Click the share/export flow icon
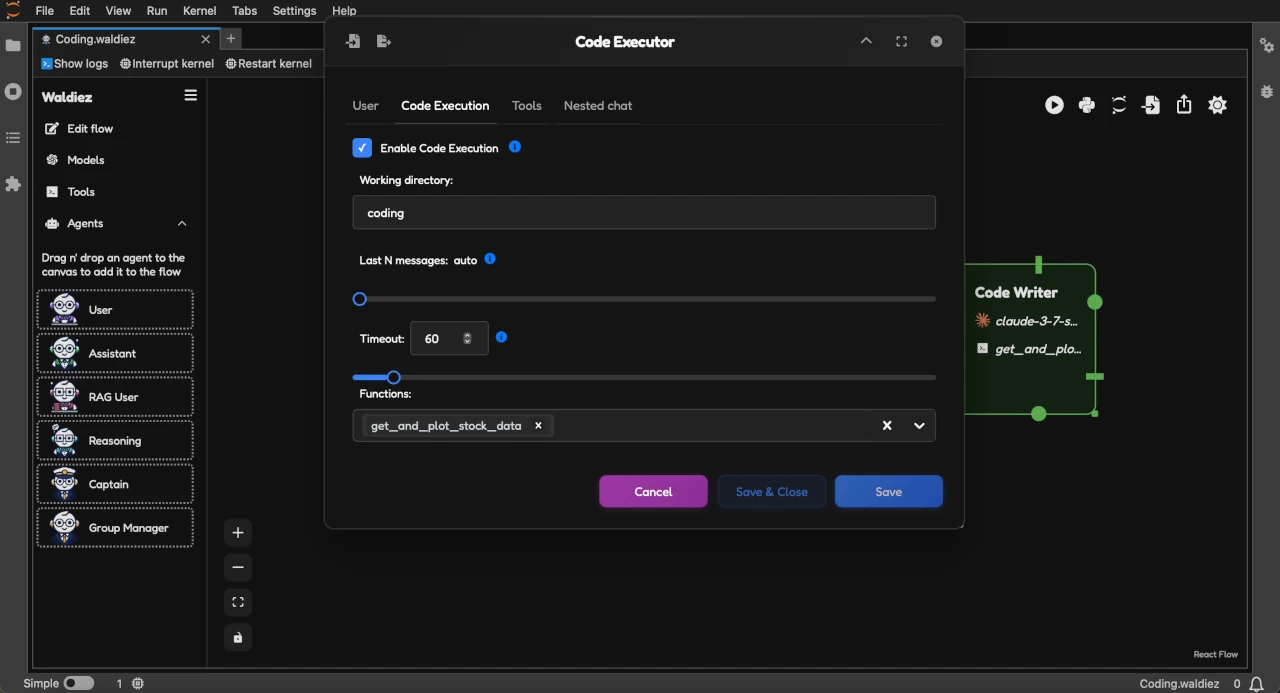The image size is (1280, 693). (1184, 105)
